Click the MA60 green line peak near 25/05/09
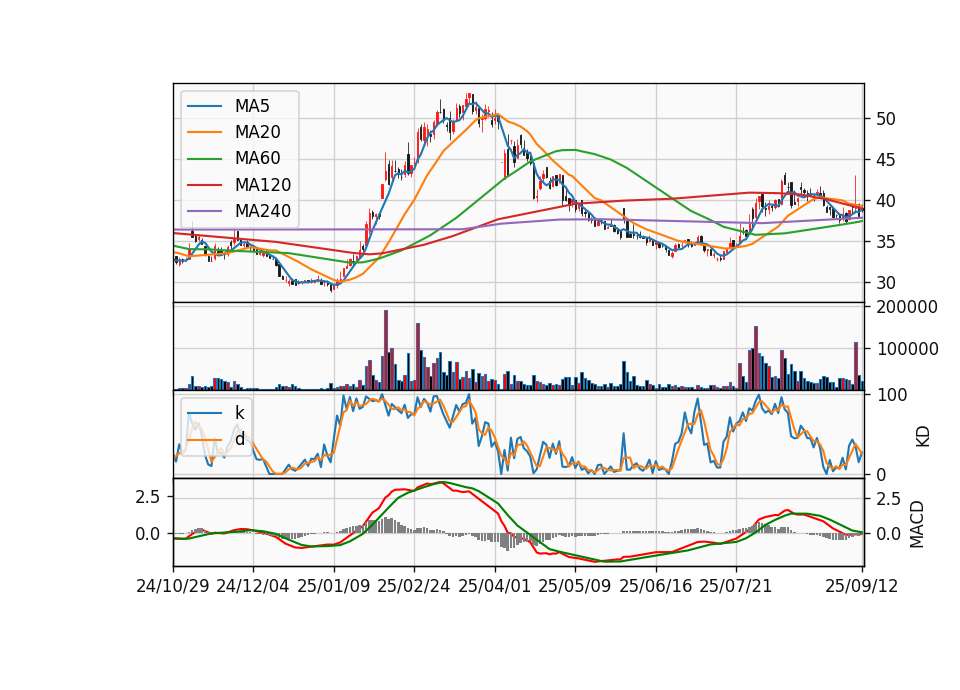 [571, 149]
